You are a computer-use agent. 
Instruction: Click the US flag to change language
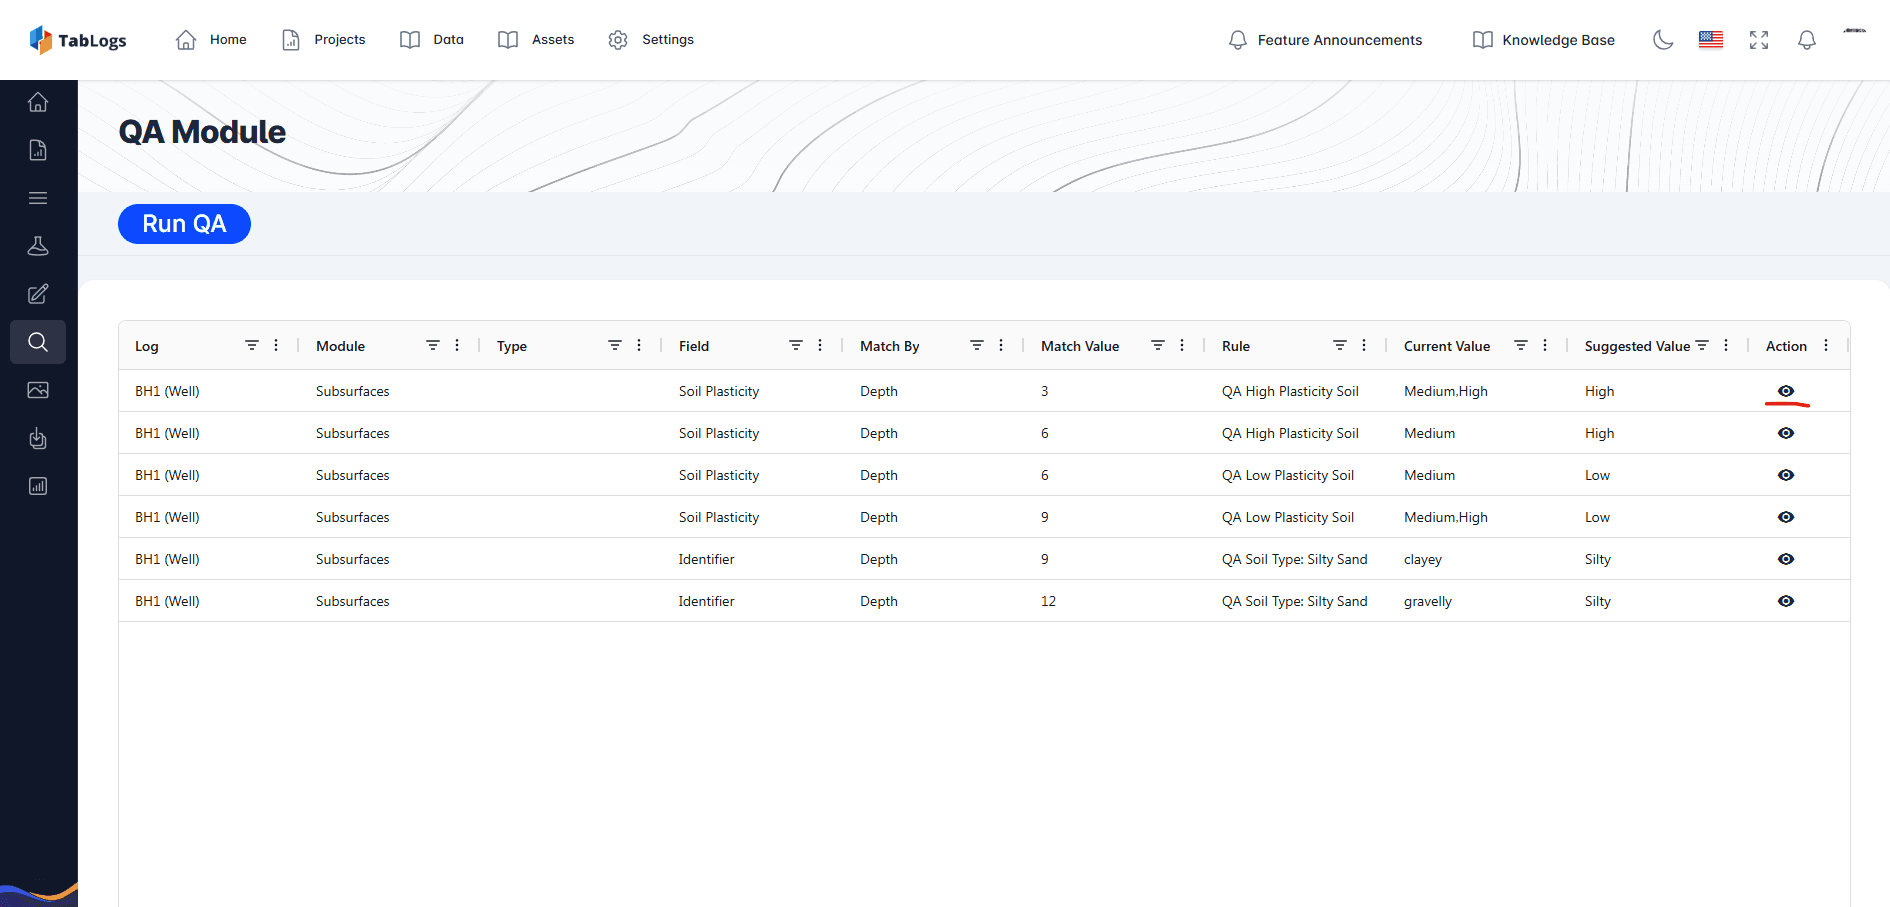pyautogui.click(x=1710, y=40)
